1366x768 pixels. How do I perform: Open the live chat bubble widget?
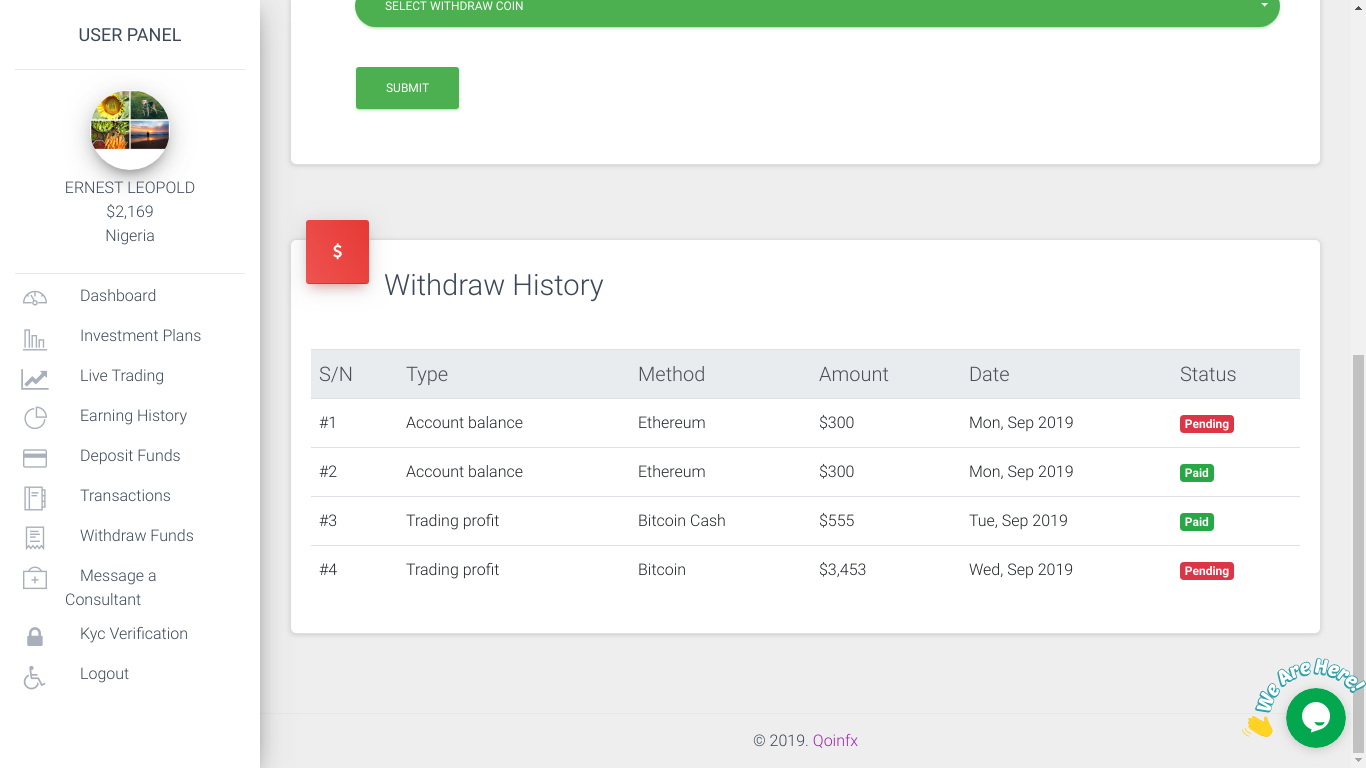pyautogui.click(x=1315, y=718)
